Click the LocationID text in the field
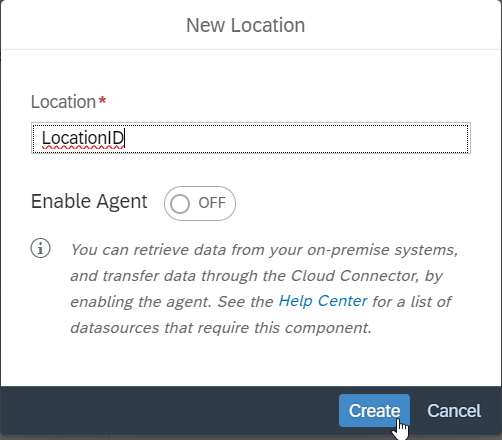Image resolution: width=502 pixels, height=440 pixels. pos(83,138)
